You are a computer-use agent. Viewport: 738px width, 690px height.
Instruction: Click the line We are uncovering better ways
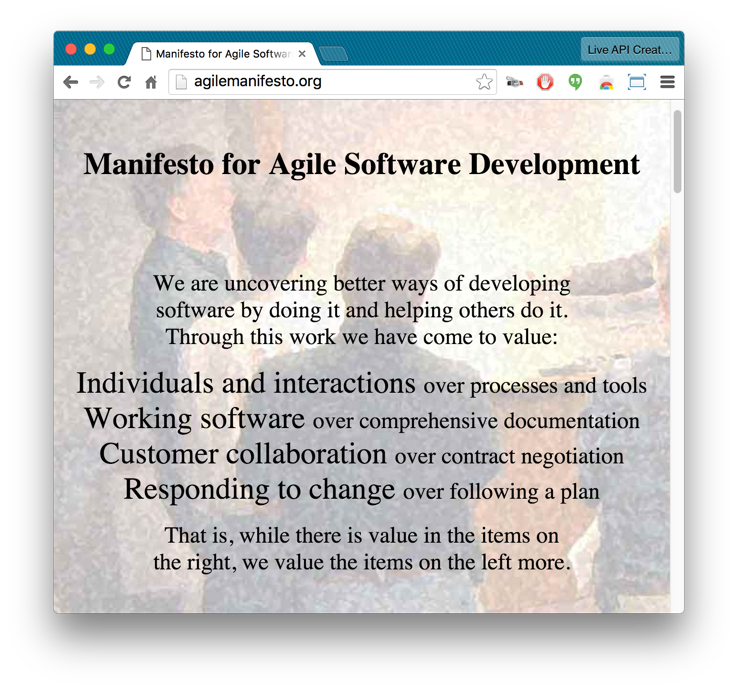[x=361, y=284]
